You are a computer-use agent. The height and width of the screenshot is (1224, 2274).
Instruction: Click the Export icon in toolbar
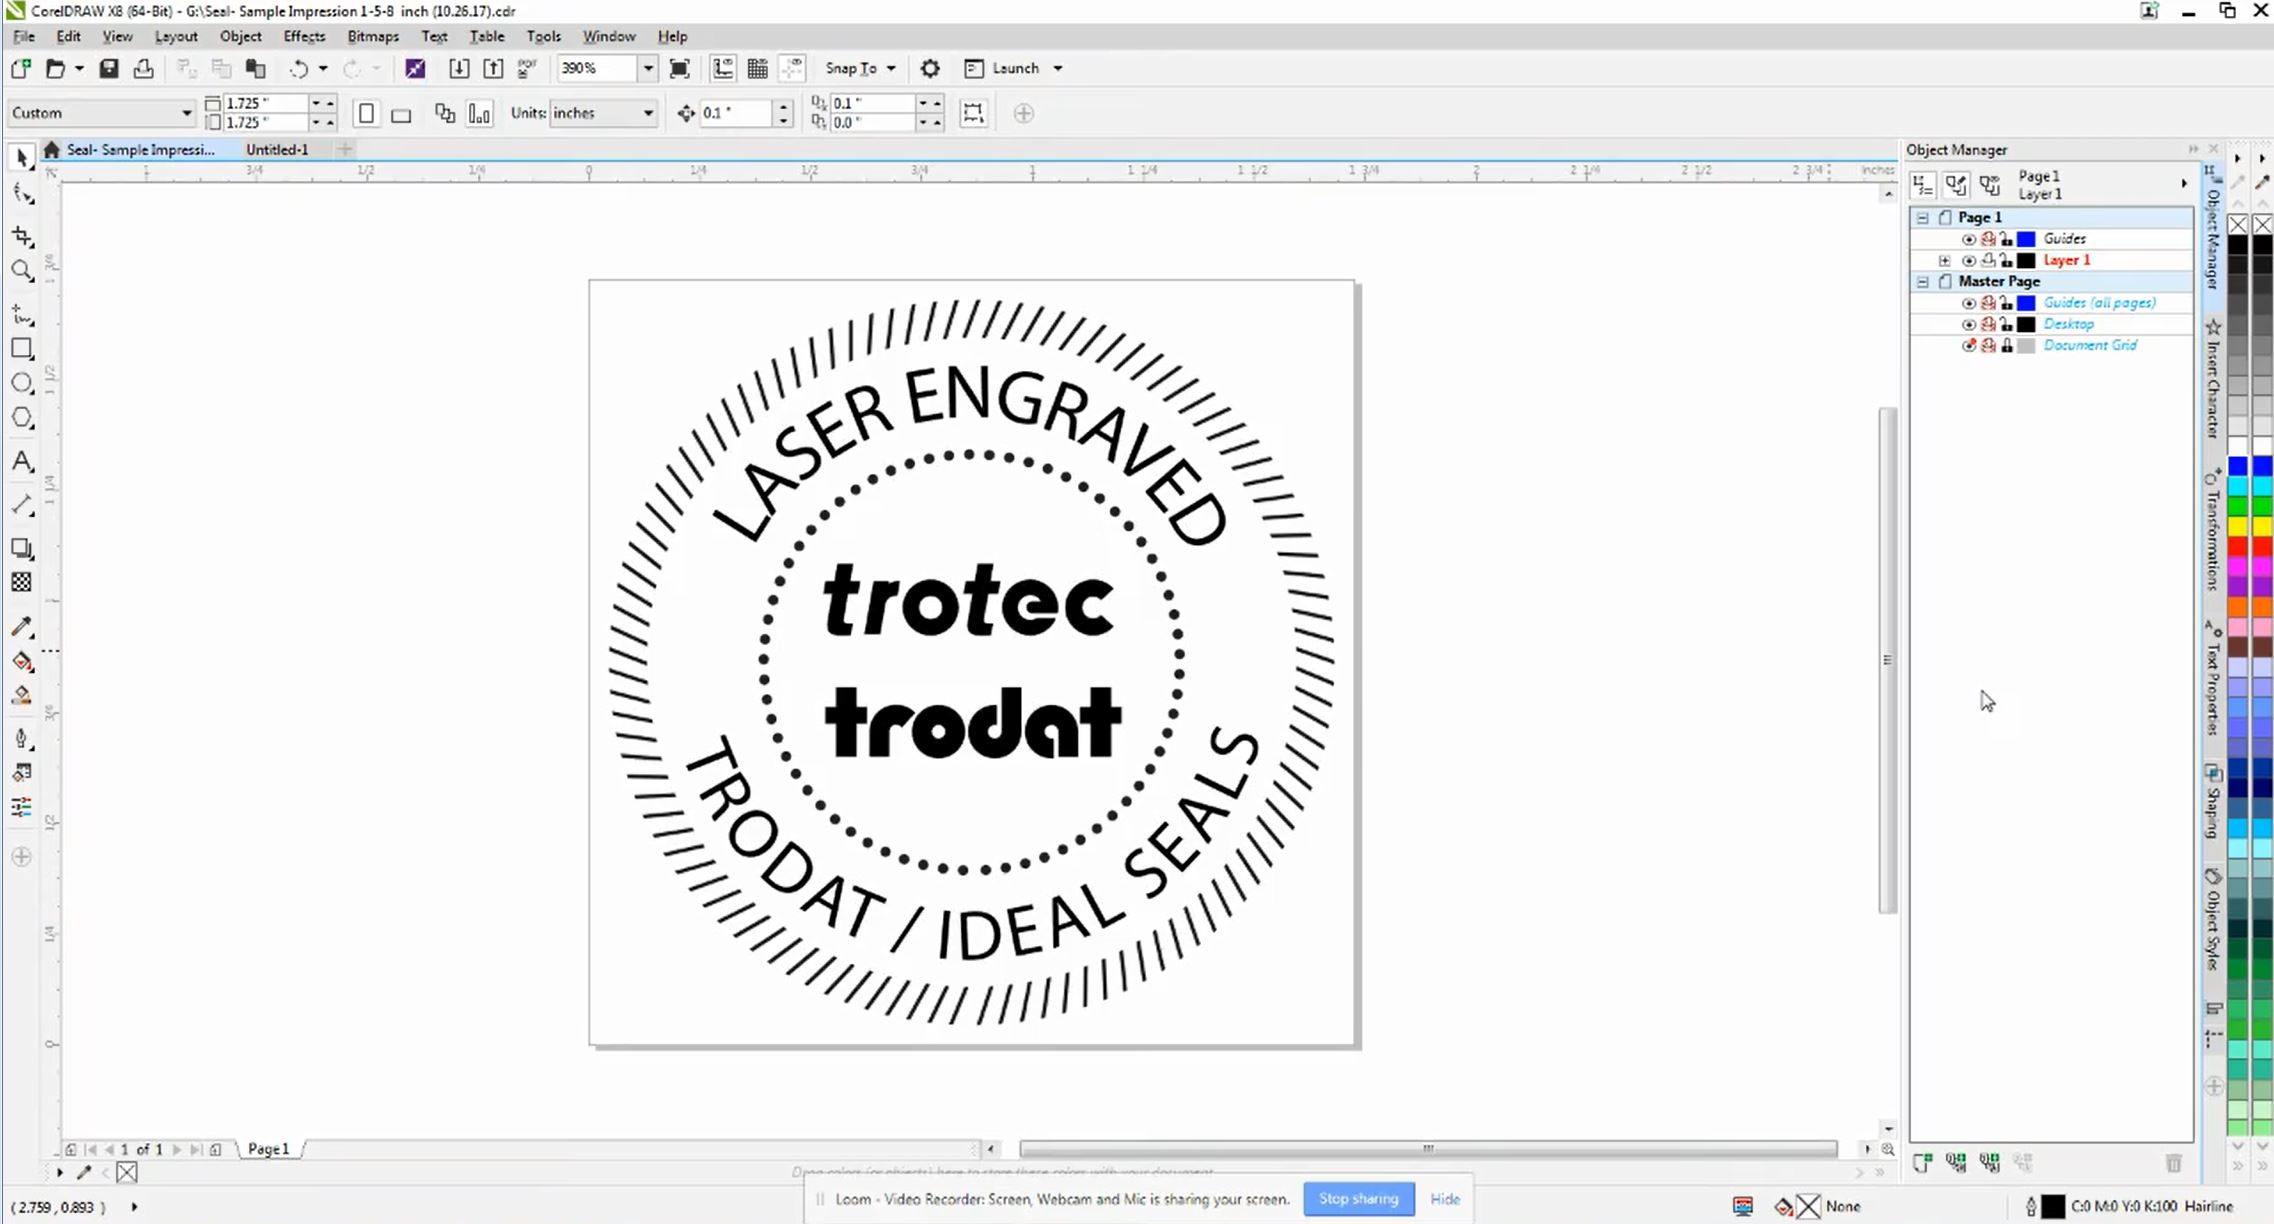(493, 68)
